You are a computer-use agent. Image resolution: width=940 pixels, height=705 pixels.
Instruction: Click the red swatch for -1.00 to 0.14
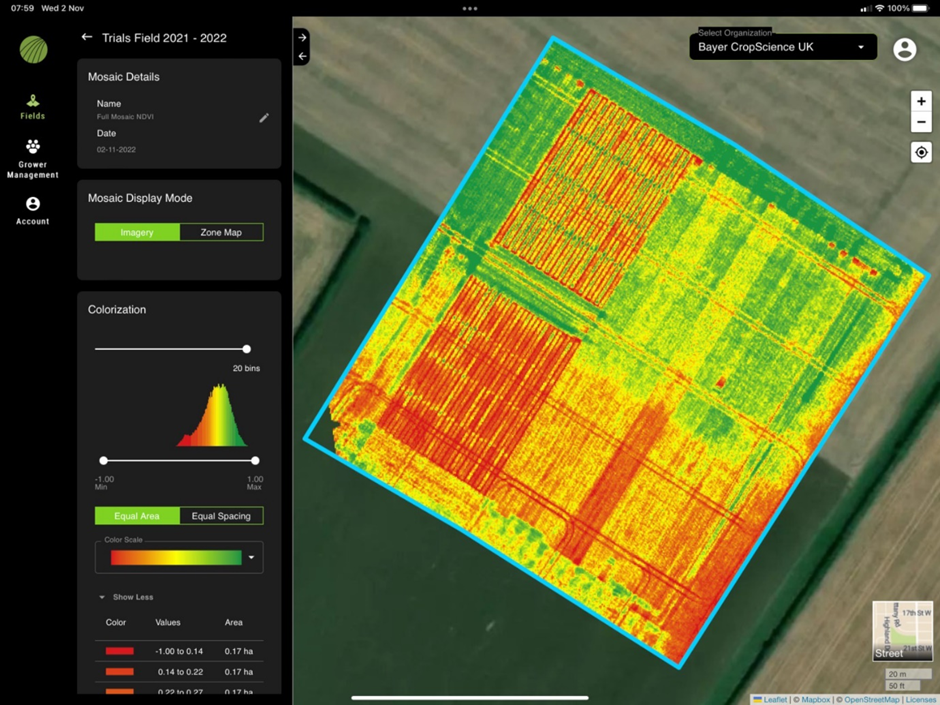[120, 651]
